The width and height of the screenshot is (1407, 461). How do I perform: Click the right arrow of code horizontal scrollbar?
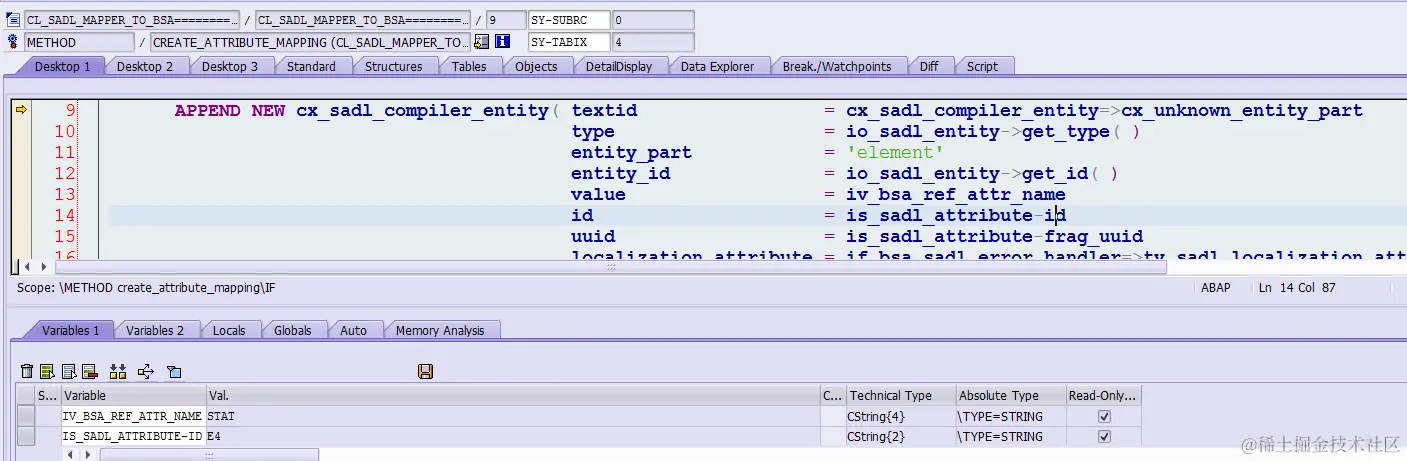tap(43, 267)
